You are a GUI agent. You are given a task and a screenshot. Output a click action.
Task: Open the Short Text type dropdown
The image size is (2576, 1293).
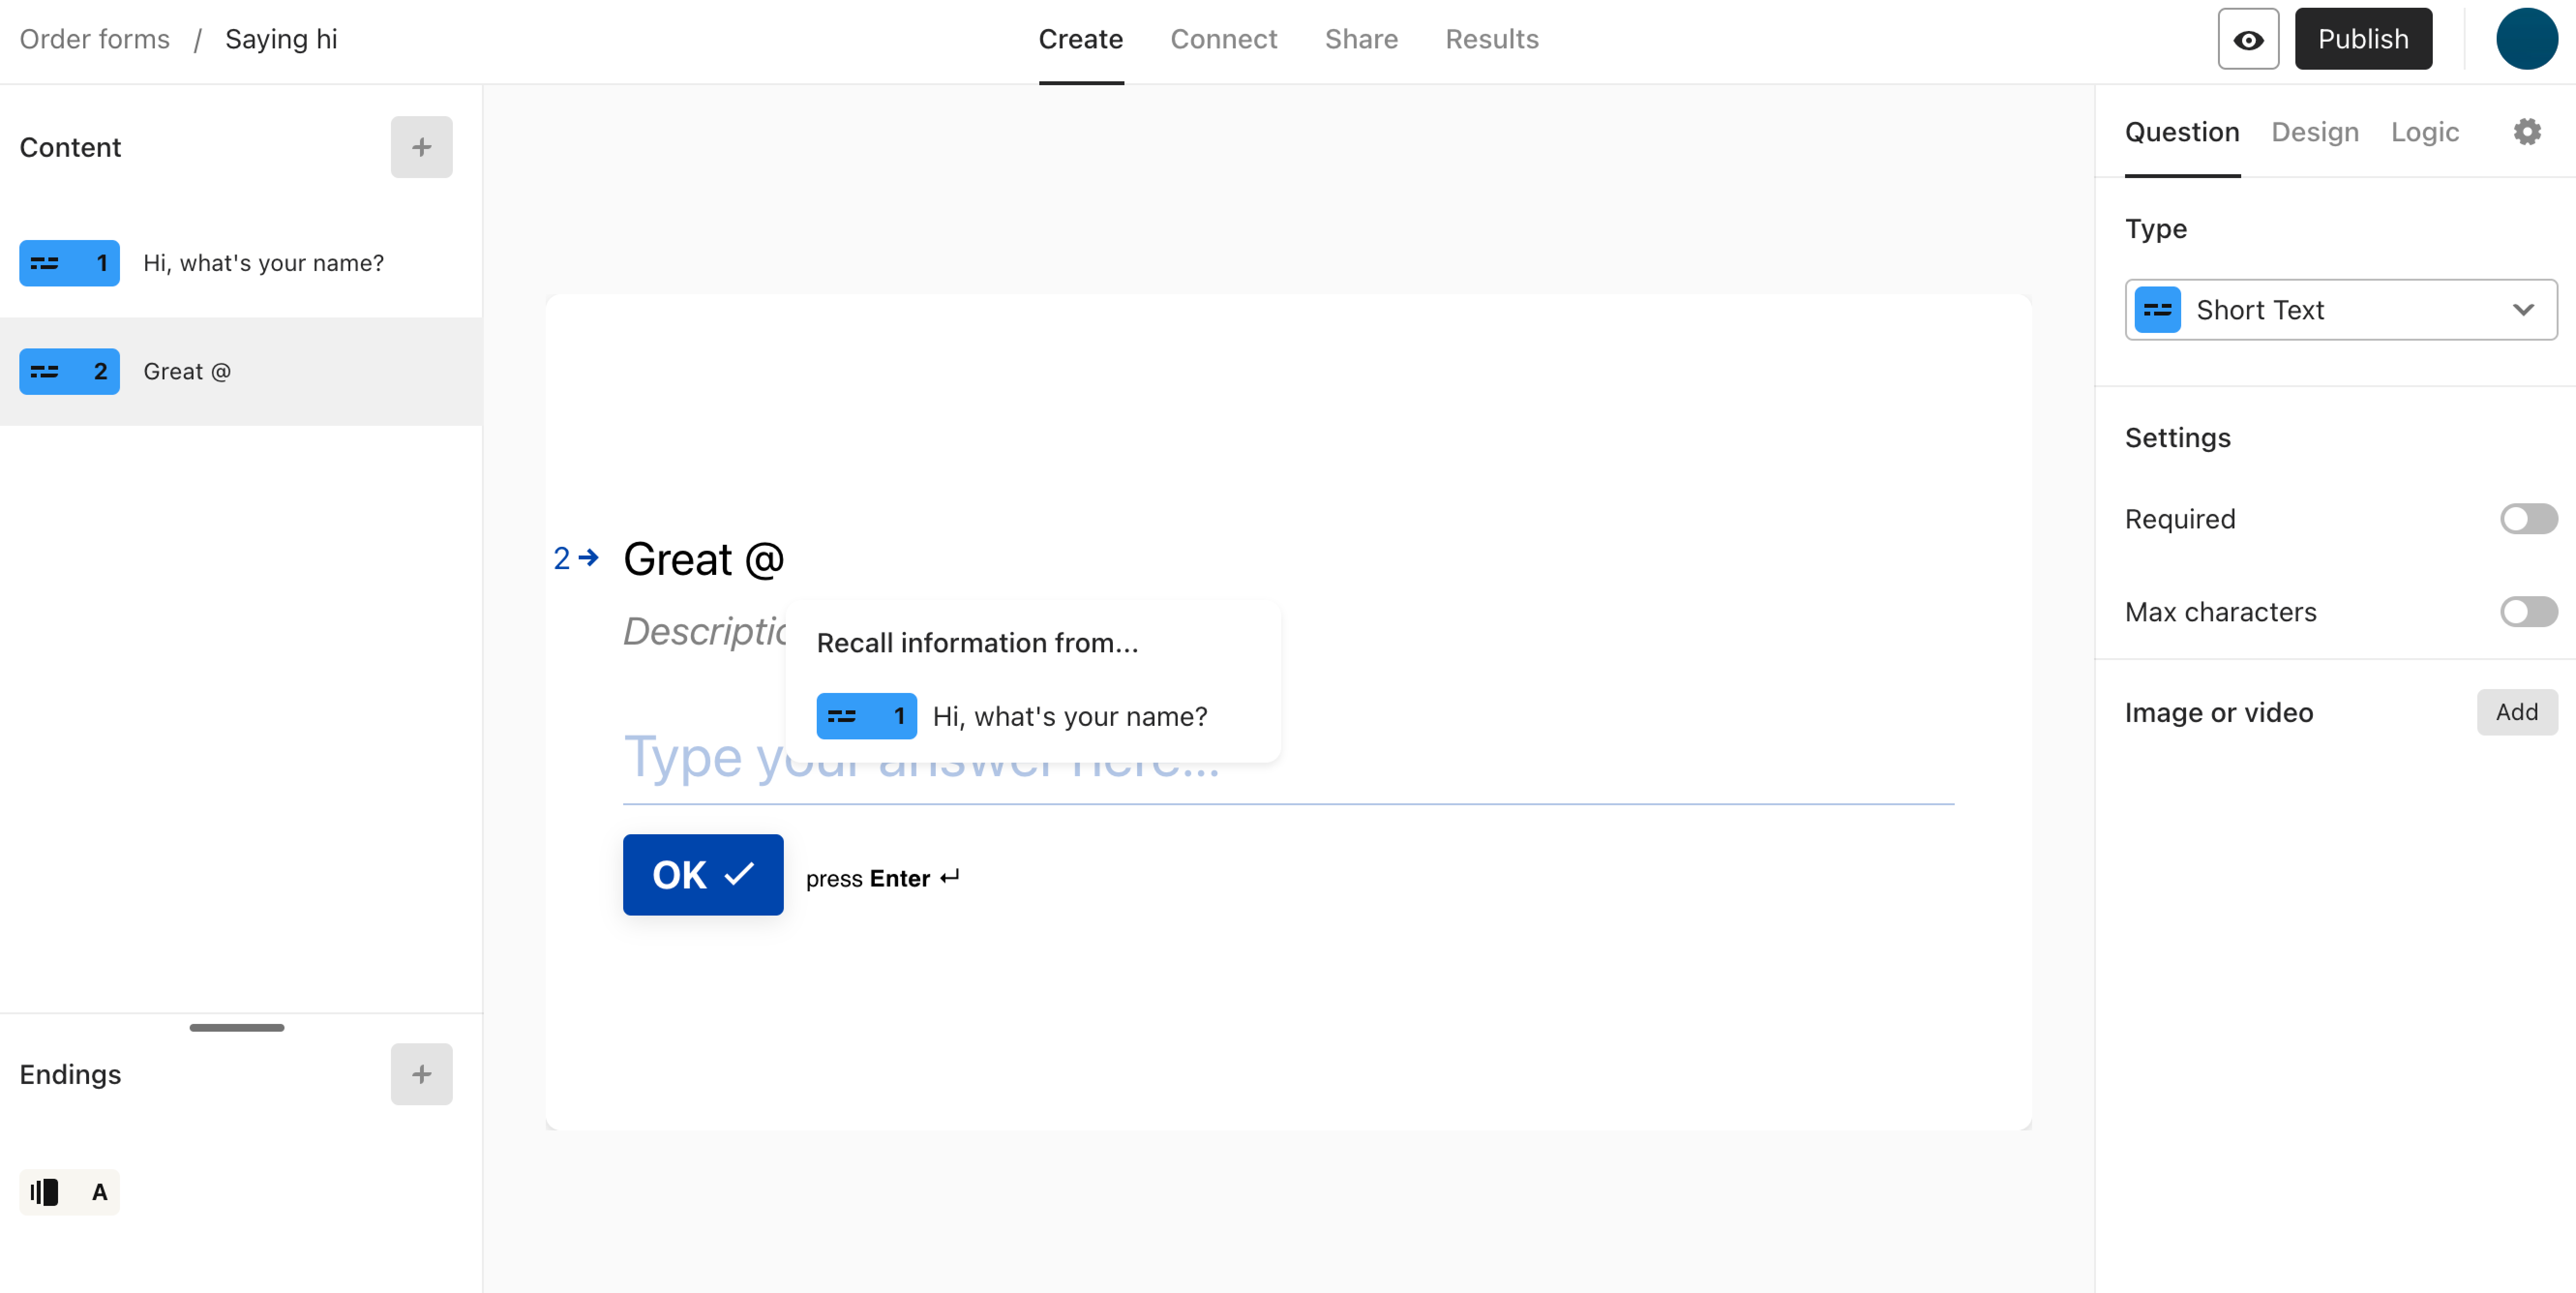[x=2340, y=310]
